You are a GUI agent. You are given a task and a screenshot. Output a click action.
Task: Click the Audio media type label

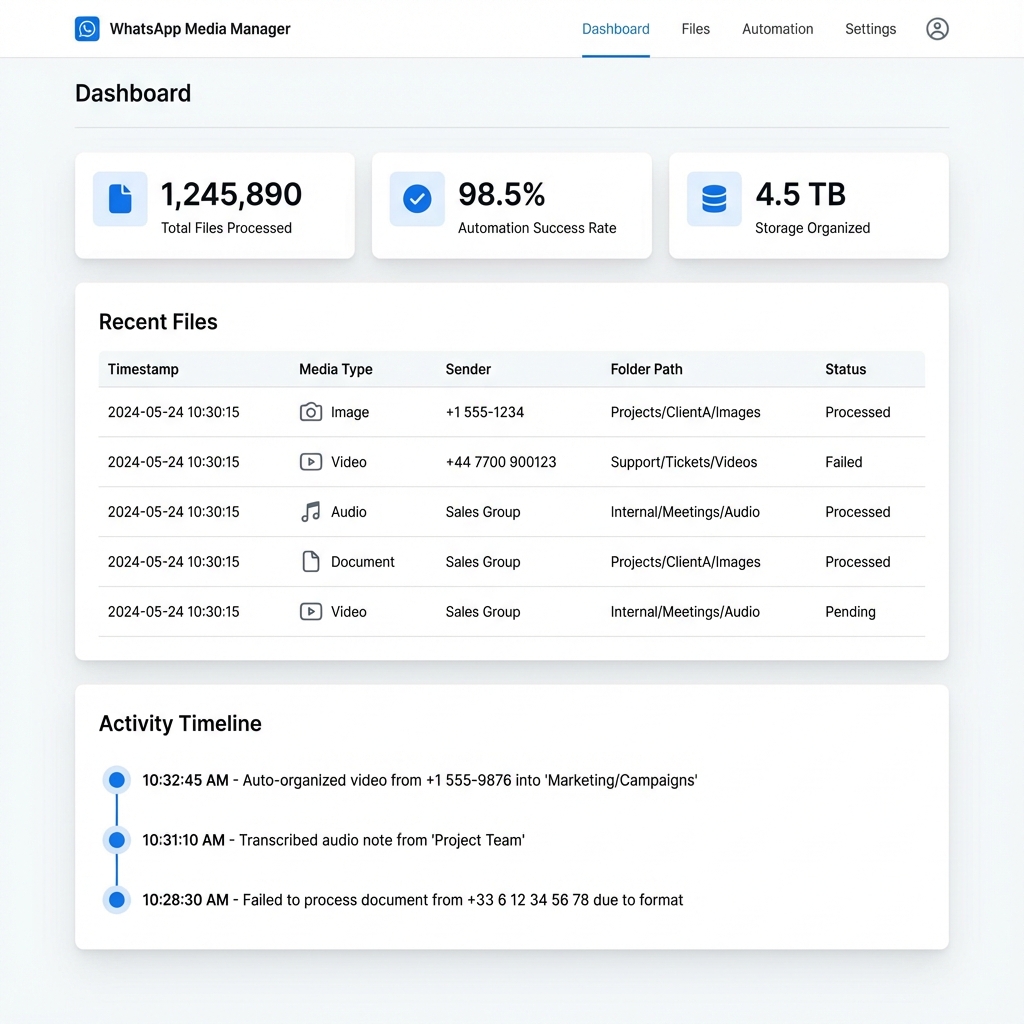tap(349, 512)
